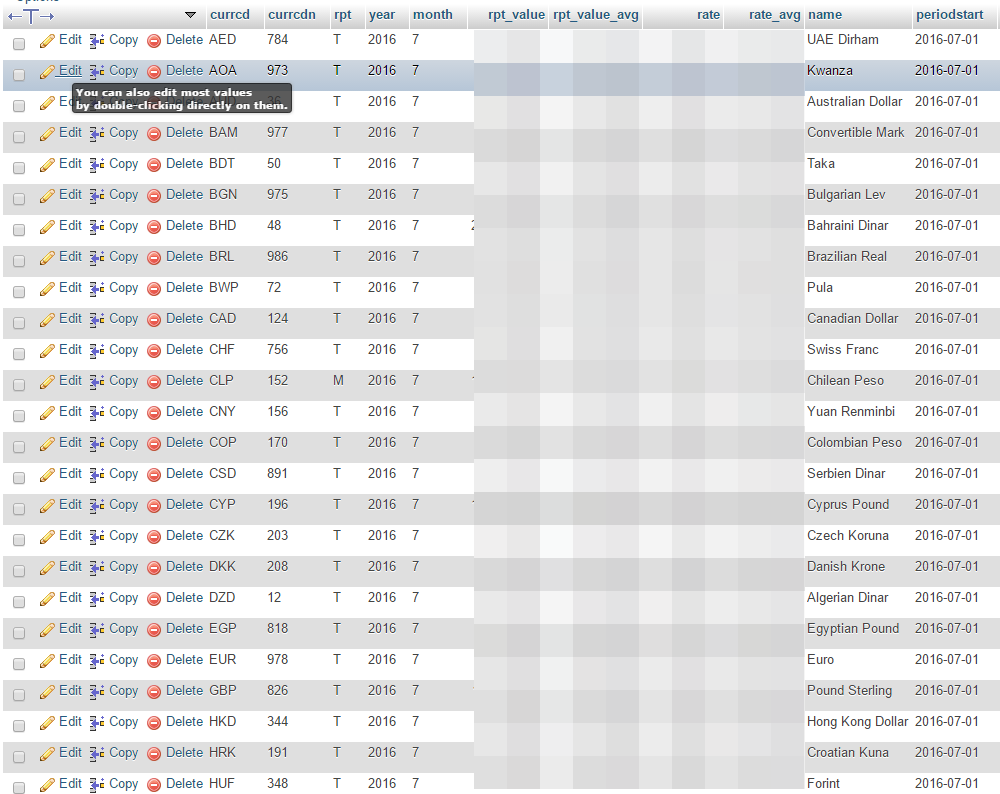The width and height of the screenshot is (1000, 794).
Task: Sort by the rpt_value_avg column header
Action: pos(596,15)
